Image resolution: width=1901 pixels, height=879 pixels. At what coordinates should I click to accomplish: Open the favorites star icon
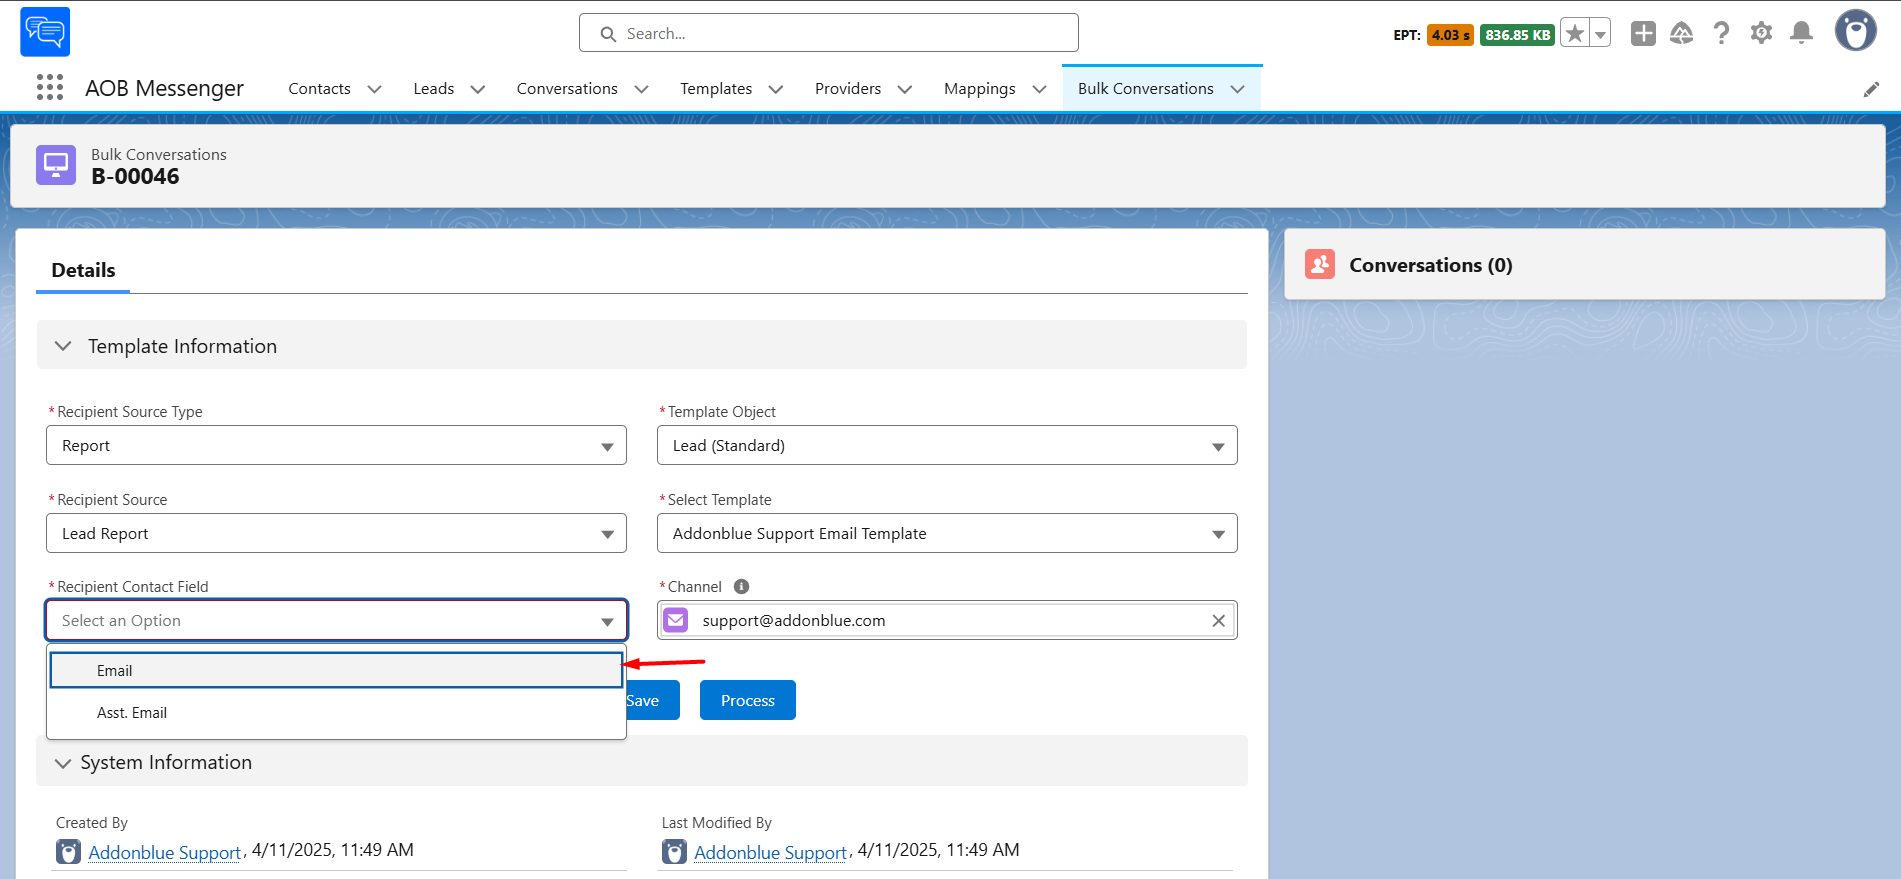pos(1575,34)
